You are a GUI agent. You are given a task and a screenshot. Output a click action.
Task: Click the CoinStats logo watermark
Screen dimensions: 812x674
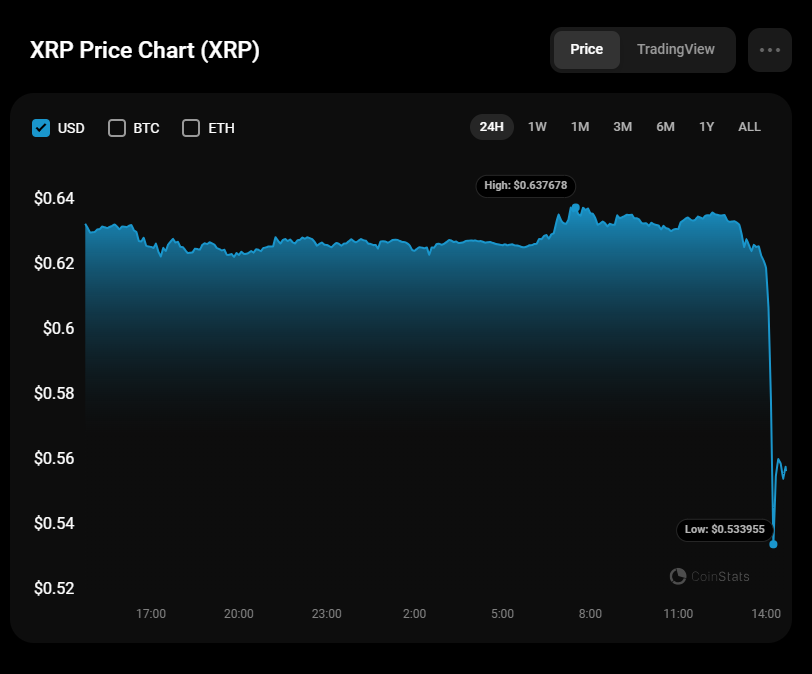click(x=710, y=576)
